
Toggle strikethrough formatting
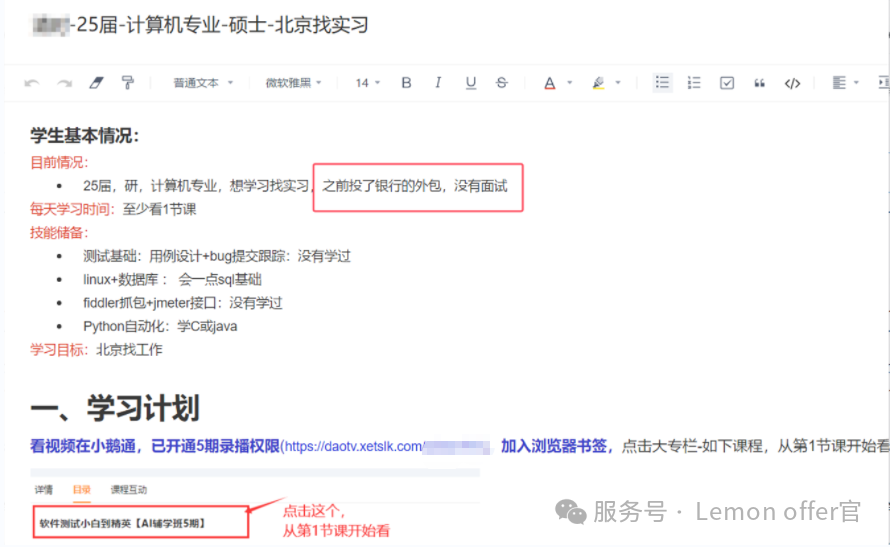click(502, 83)
